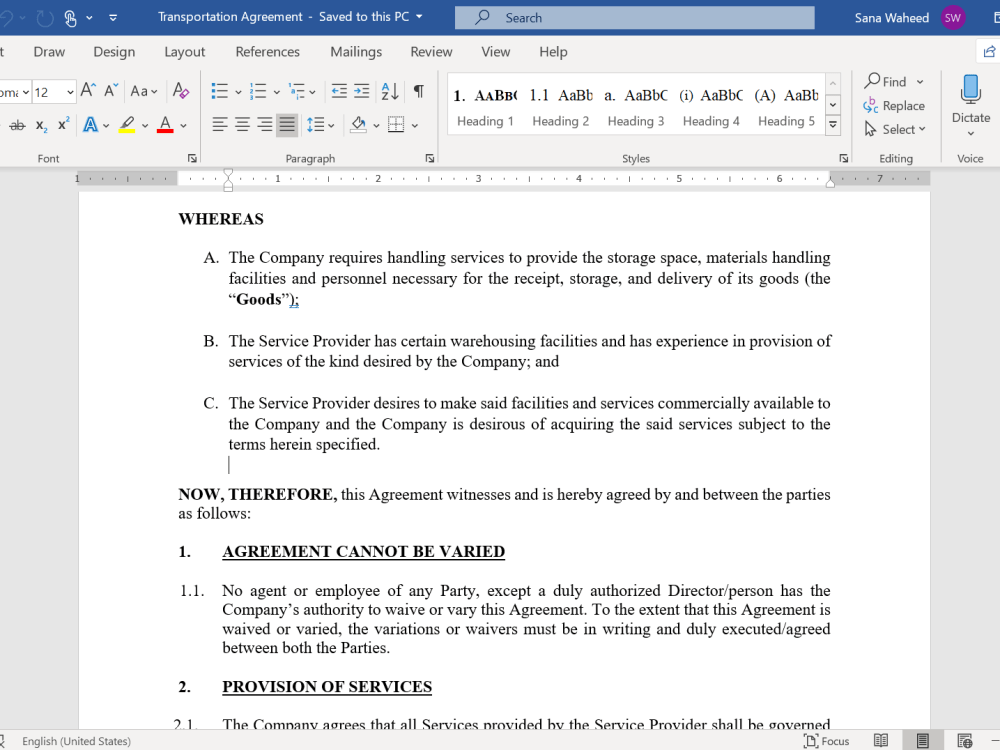Apply red font color
The image size is (1000, 750).
click(x=165, y=124)
